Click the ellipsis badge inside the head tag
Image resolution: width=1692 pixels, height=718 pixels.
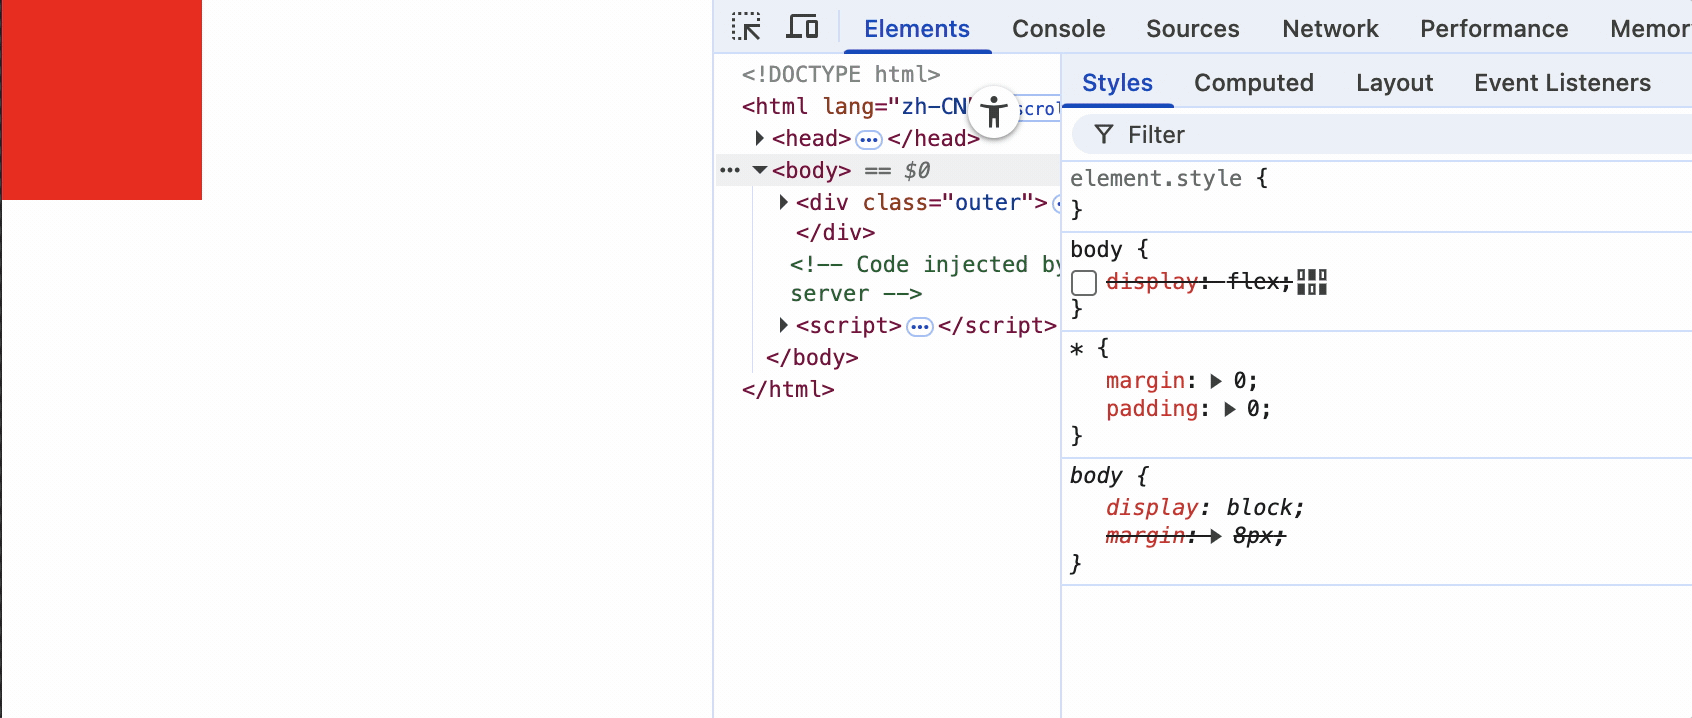click(x=869, y=139)
